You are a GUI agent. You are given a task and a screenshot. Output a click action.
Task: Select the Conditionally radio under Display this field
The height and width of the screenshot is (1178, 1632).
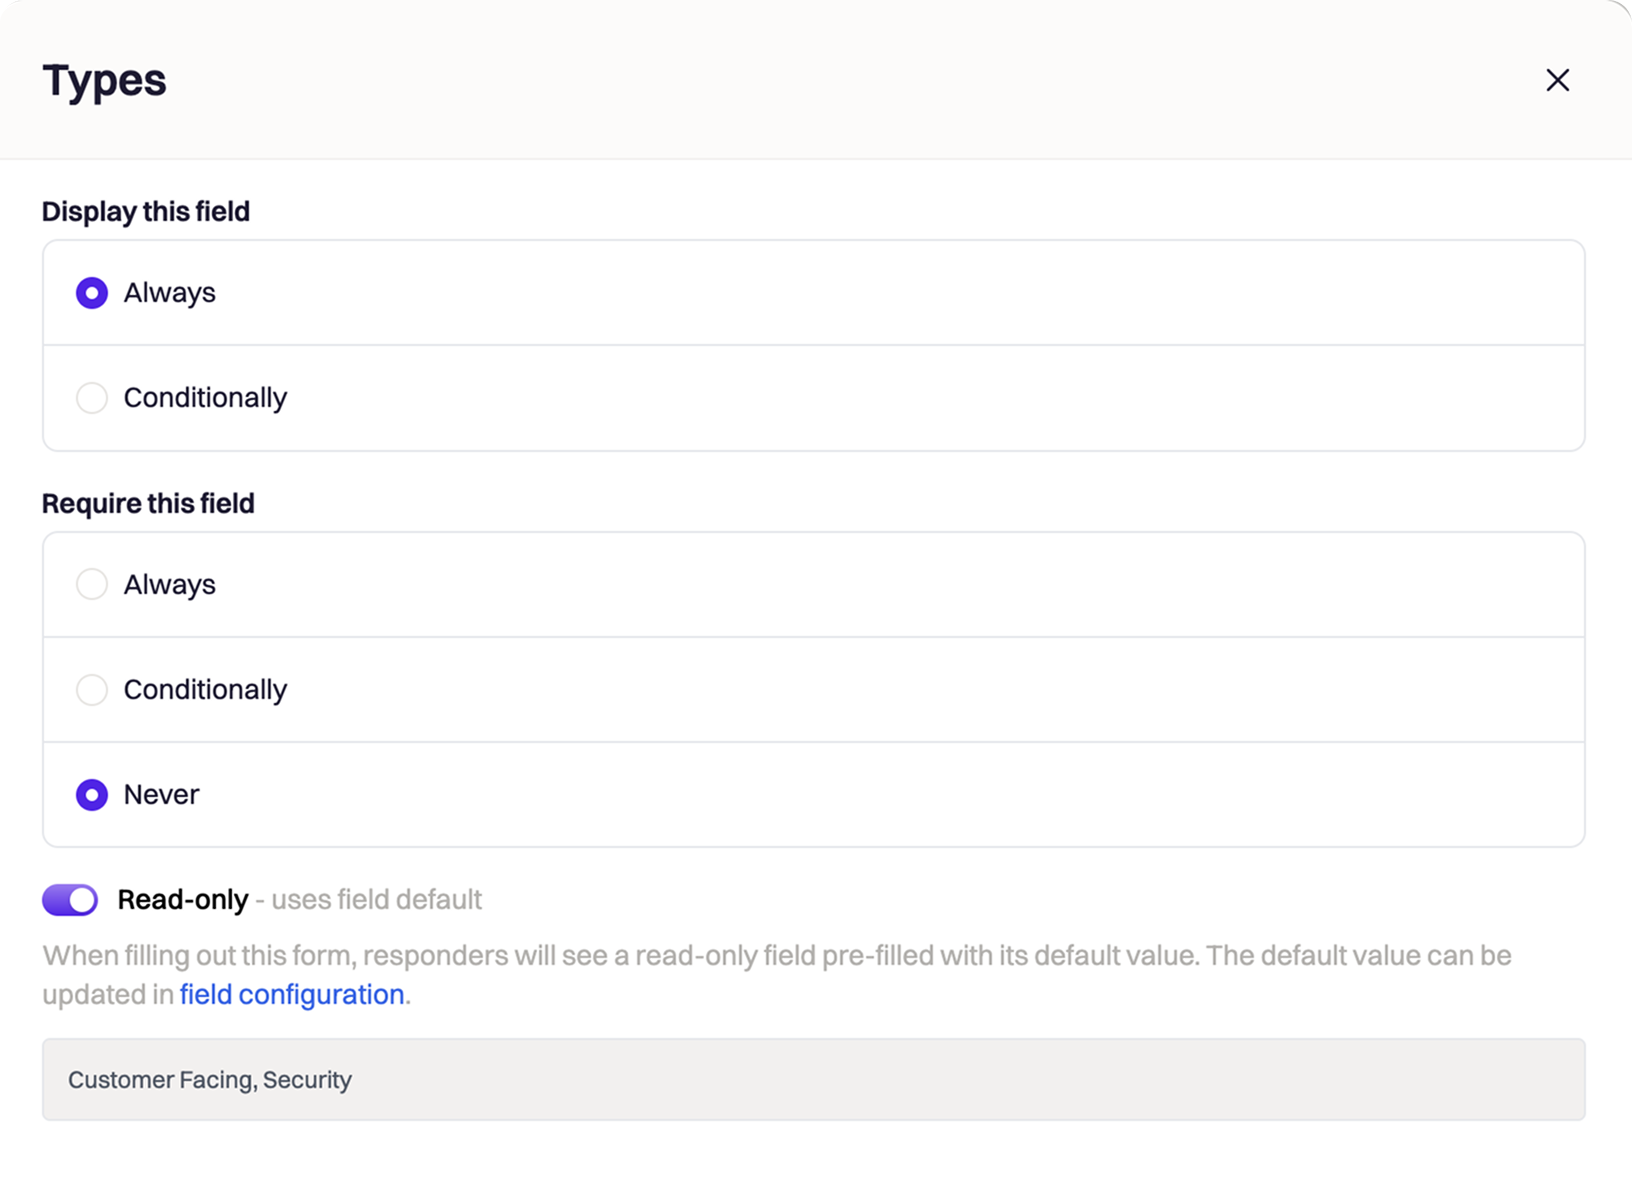click(92, 398)
